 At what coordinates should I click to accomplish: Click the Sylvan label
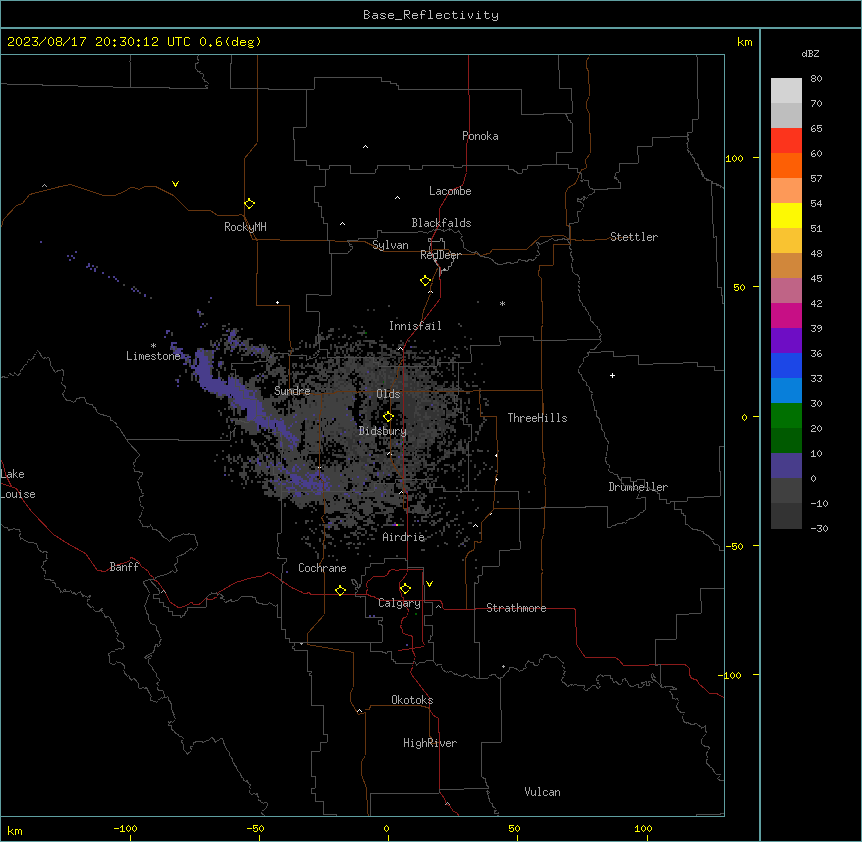[390, 245]
